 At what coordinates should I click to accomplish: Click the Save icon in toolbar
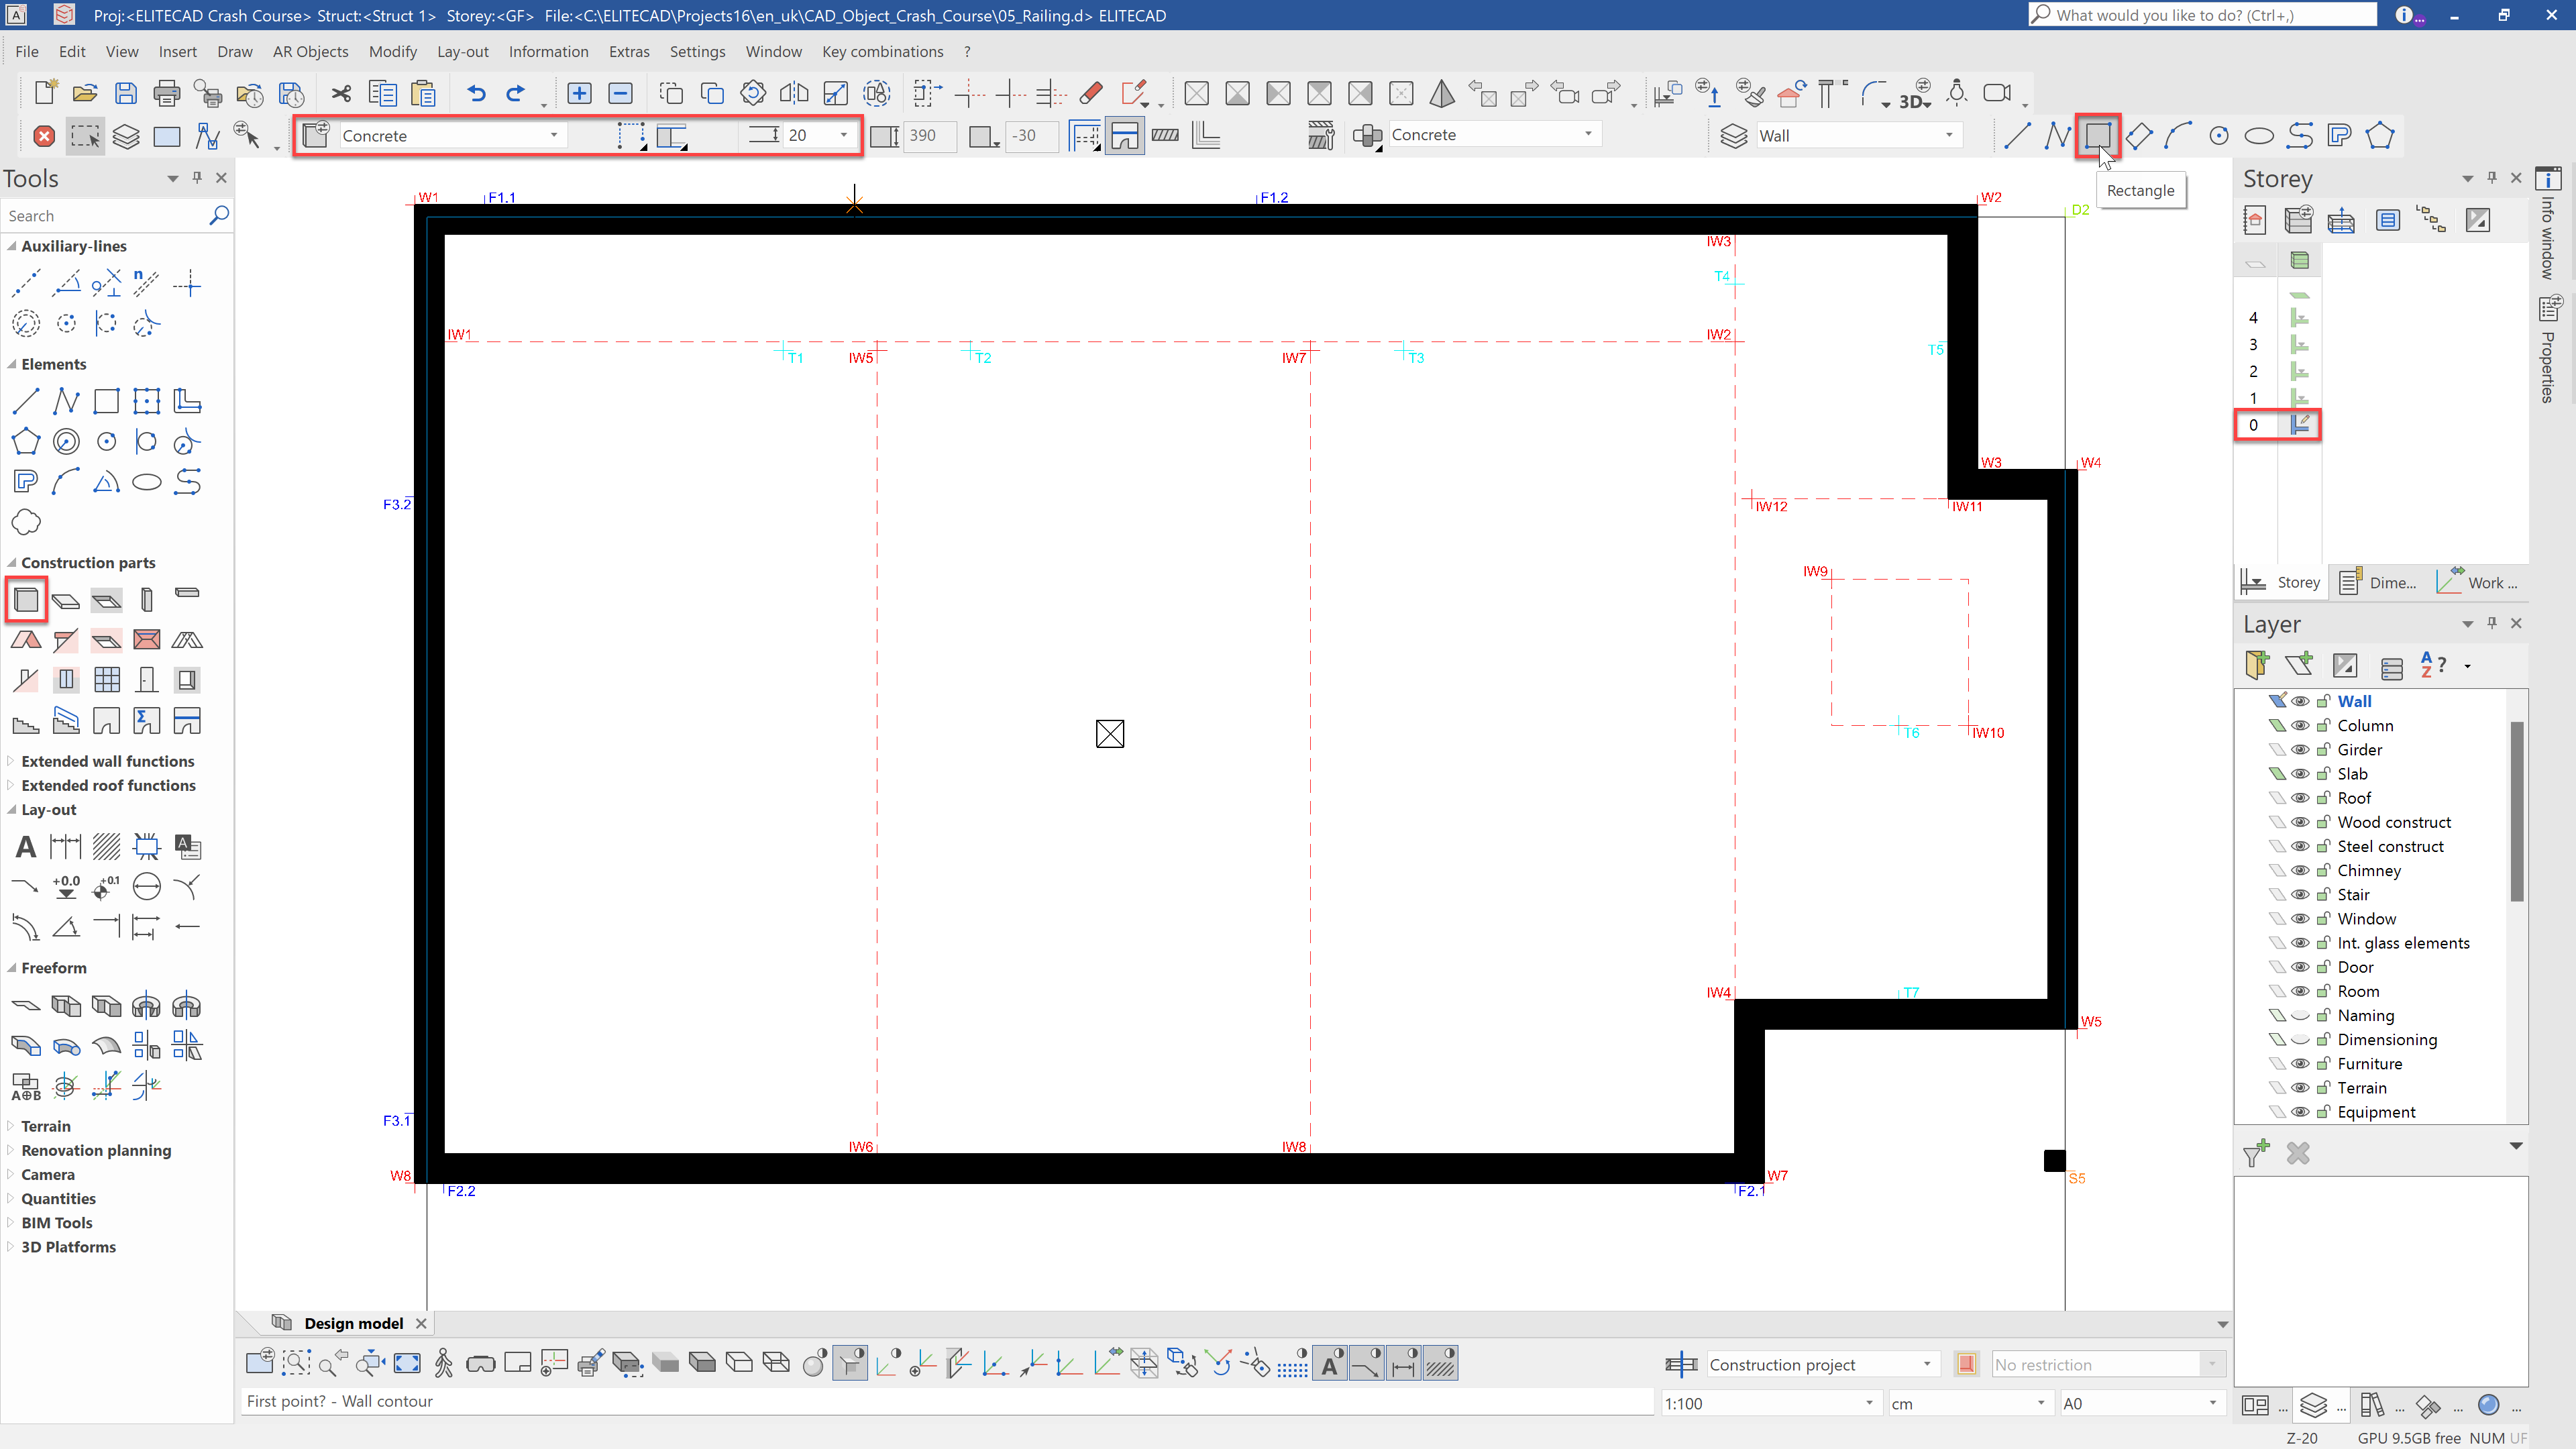pyautogui.click(x=126, y=94)
